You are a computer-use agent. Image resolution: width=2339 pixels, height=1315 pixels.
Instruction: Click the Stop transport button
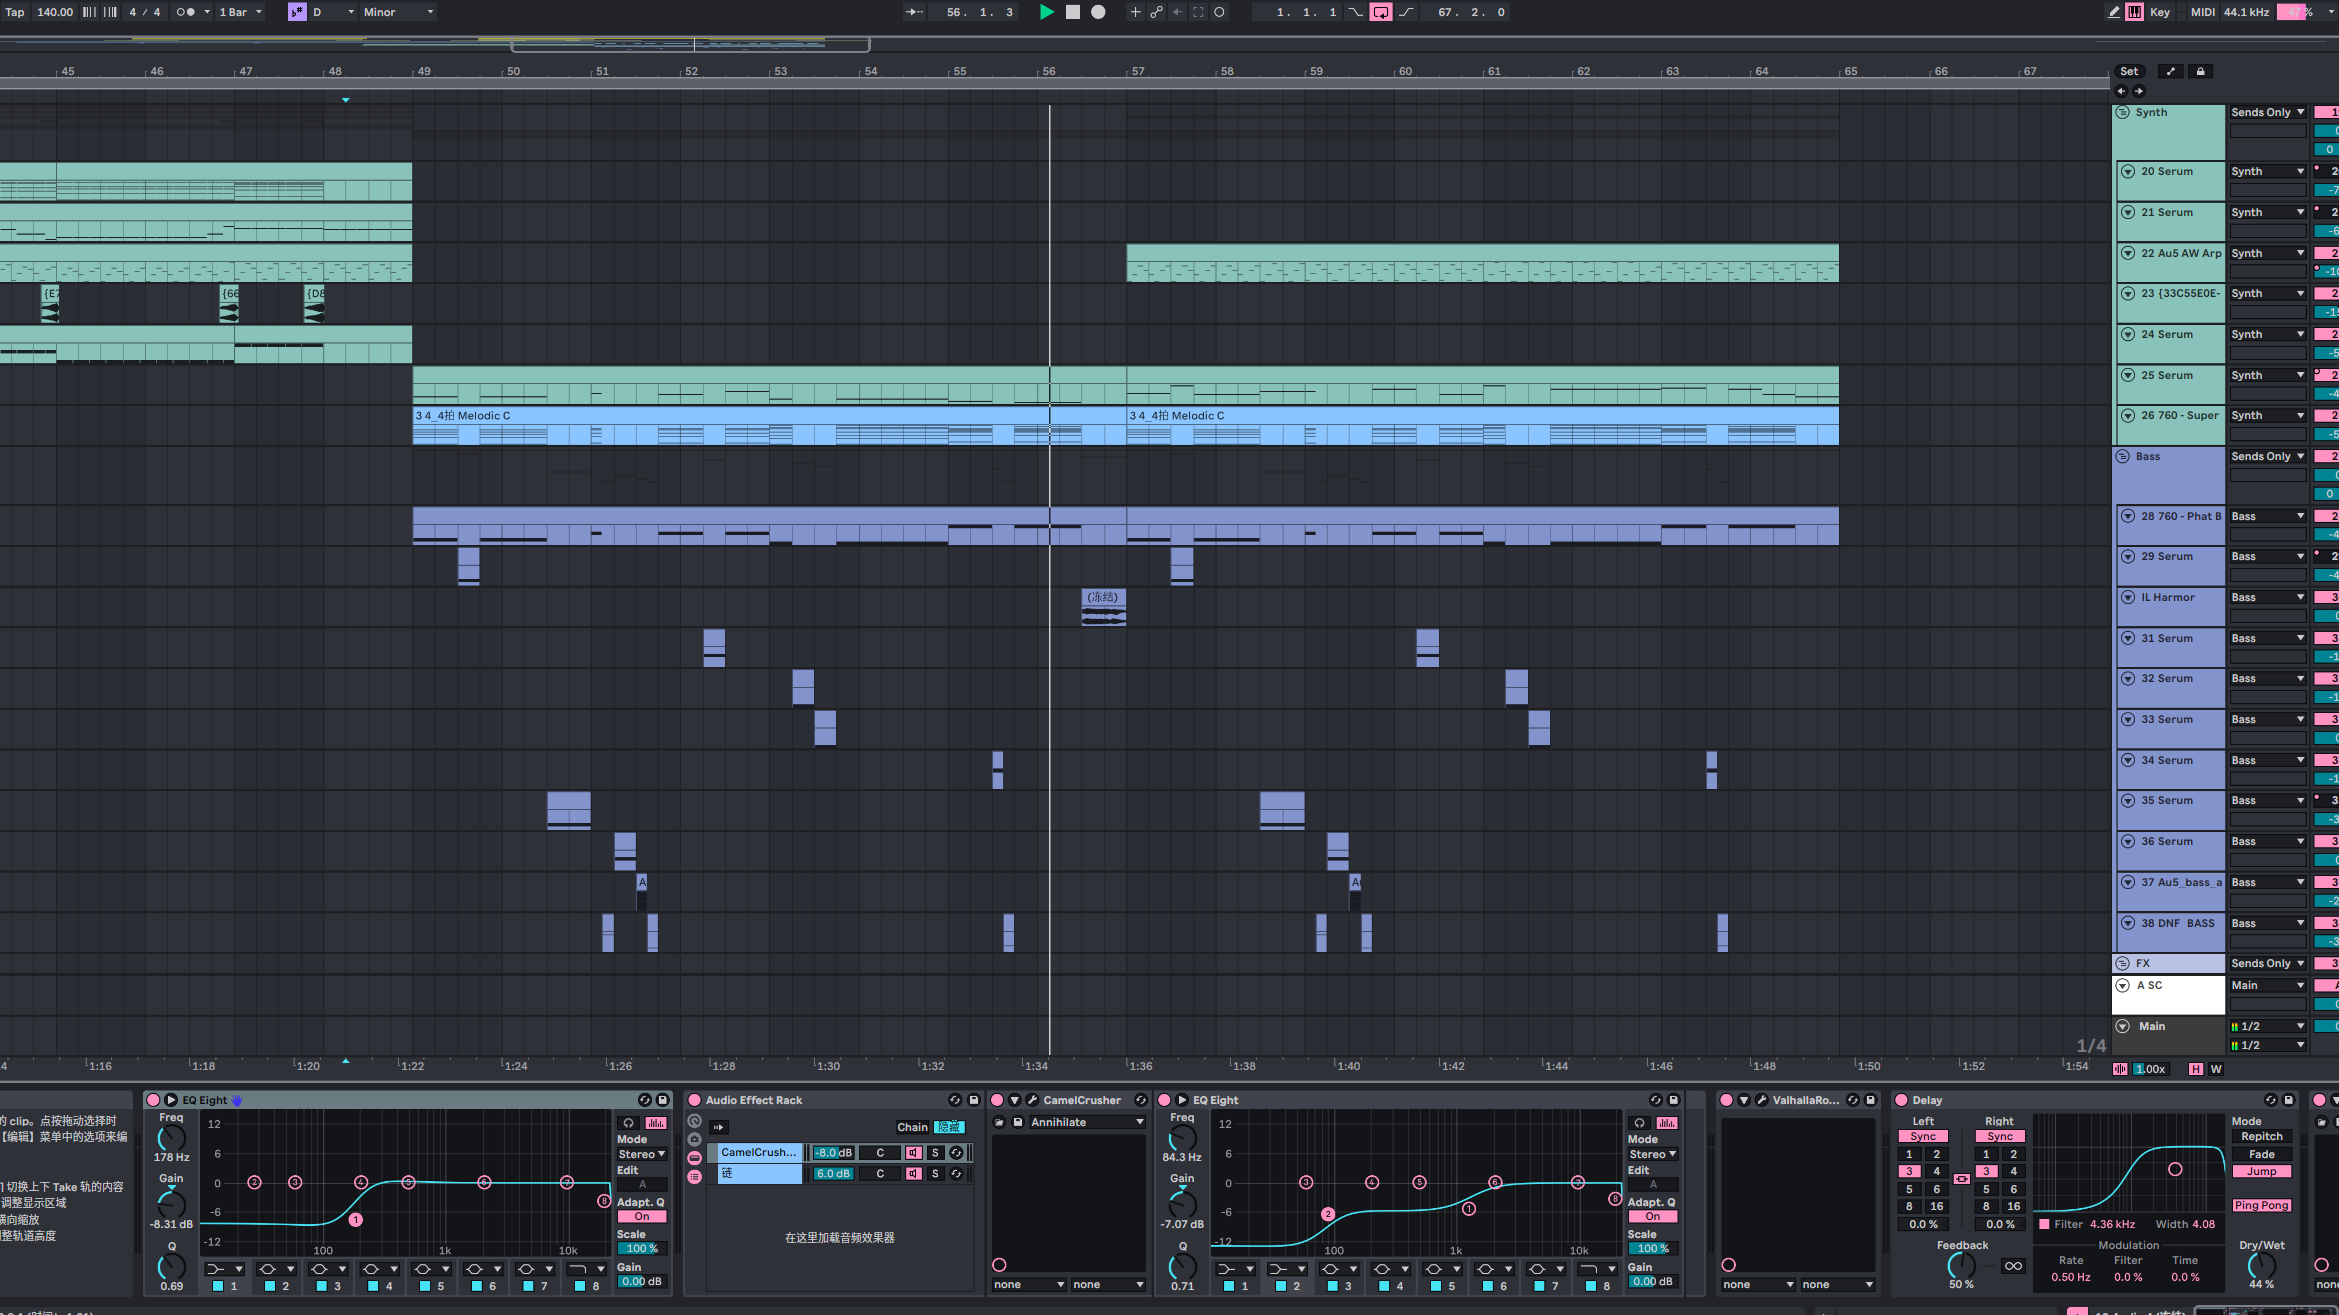[x=1072, y=12]
